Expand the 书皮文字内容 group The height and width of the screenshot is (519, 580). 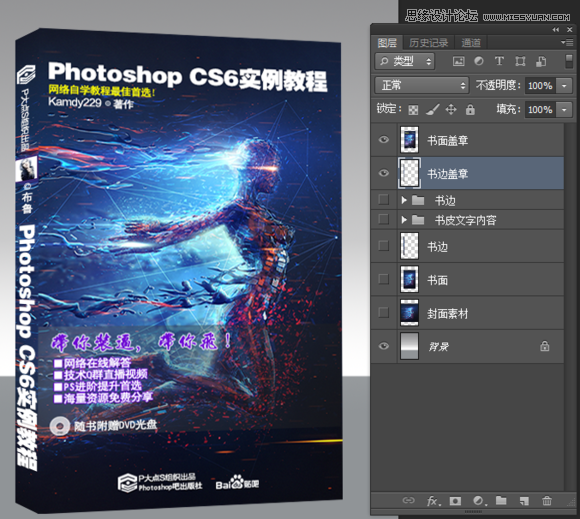tap(404, 220)
